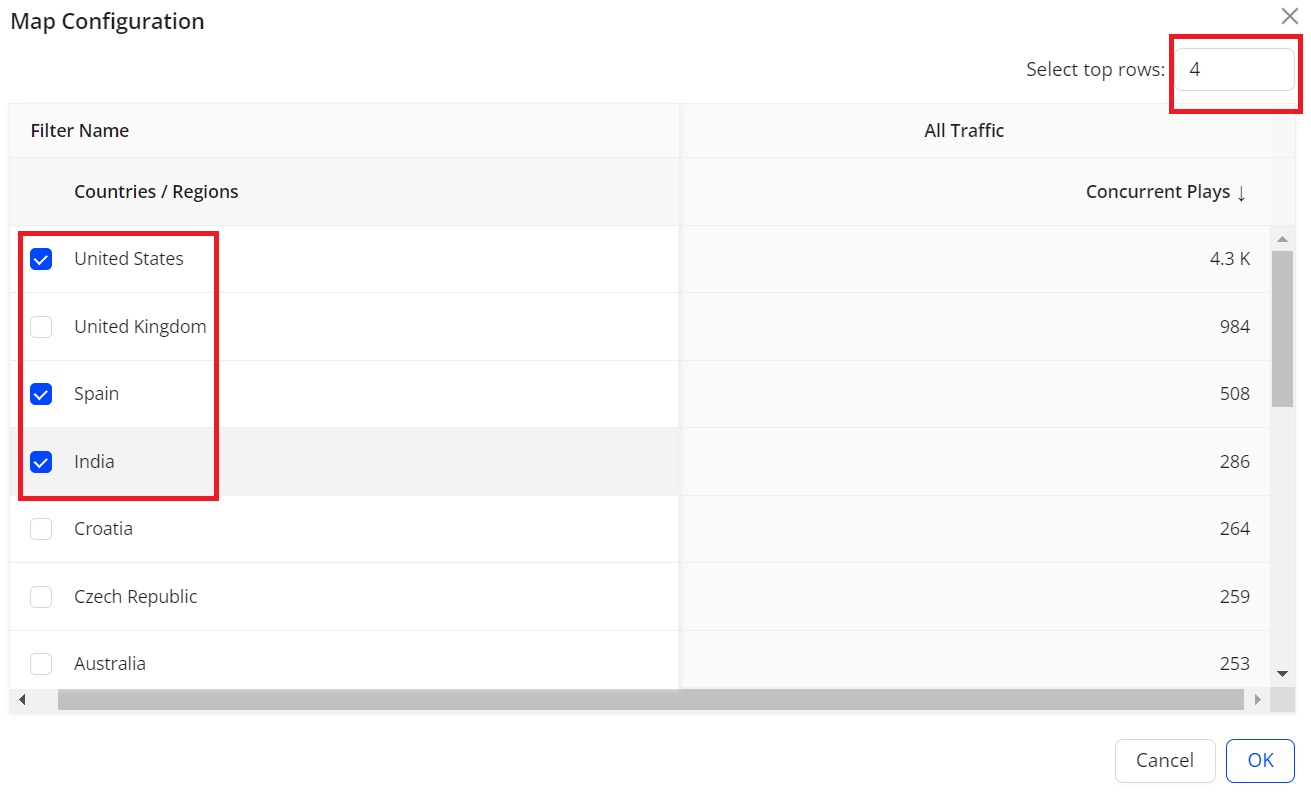The image size is (1311, 800).
Task: Uncheck the United States checkbox
Action: tap(41, 260)
